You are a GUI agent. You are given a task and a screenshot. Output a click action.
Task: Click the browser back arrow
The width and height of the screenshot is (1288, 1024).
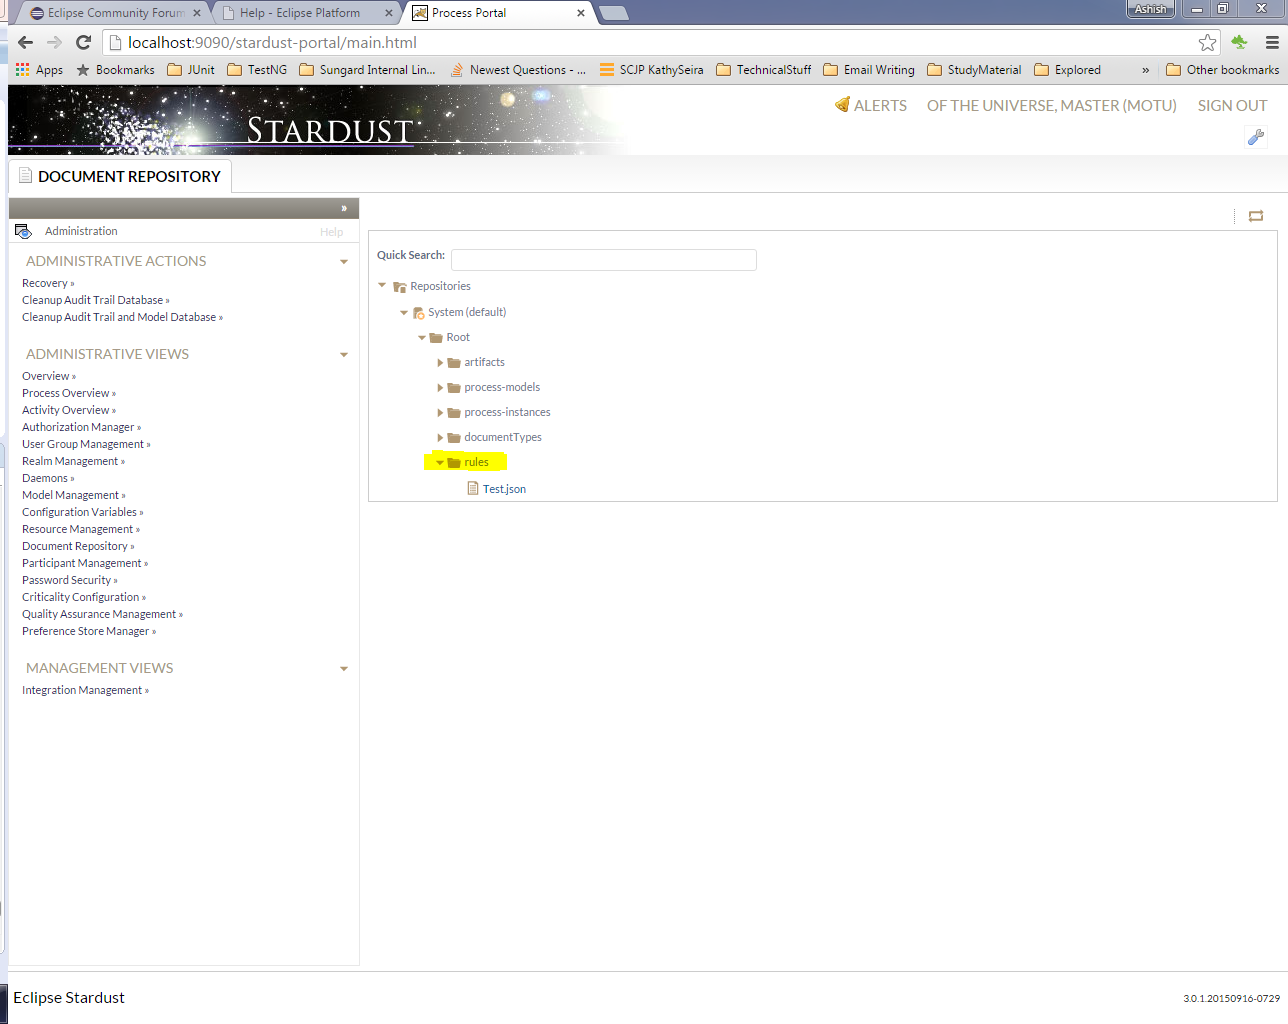[26, 42]
